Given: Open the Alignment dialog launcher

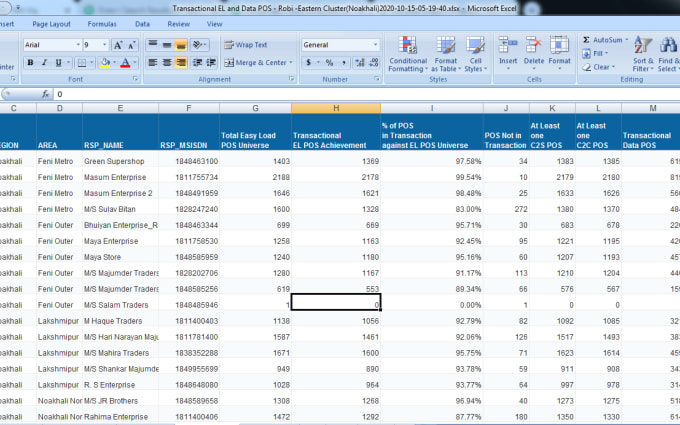Looking at the screenshot, I should point(291,79).
